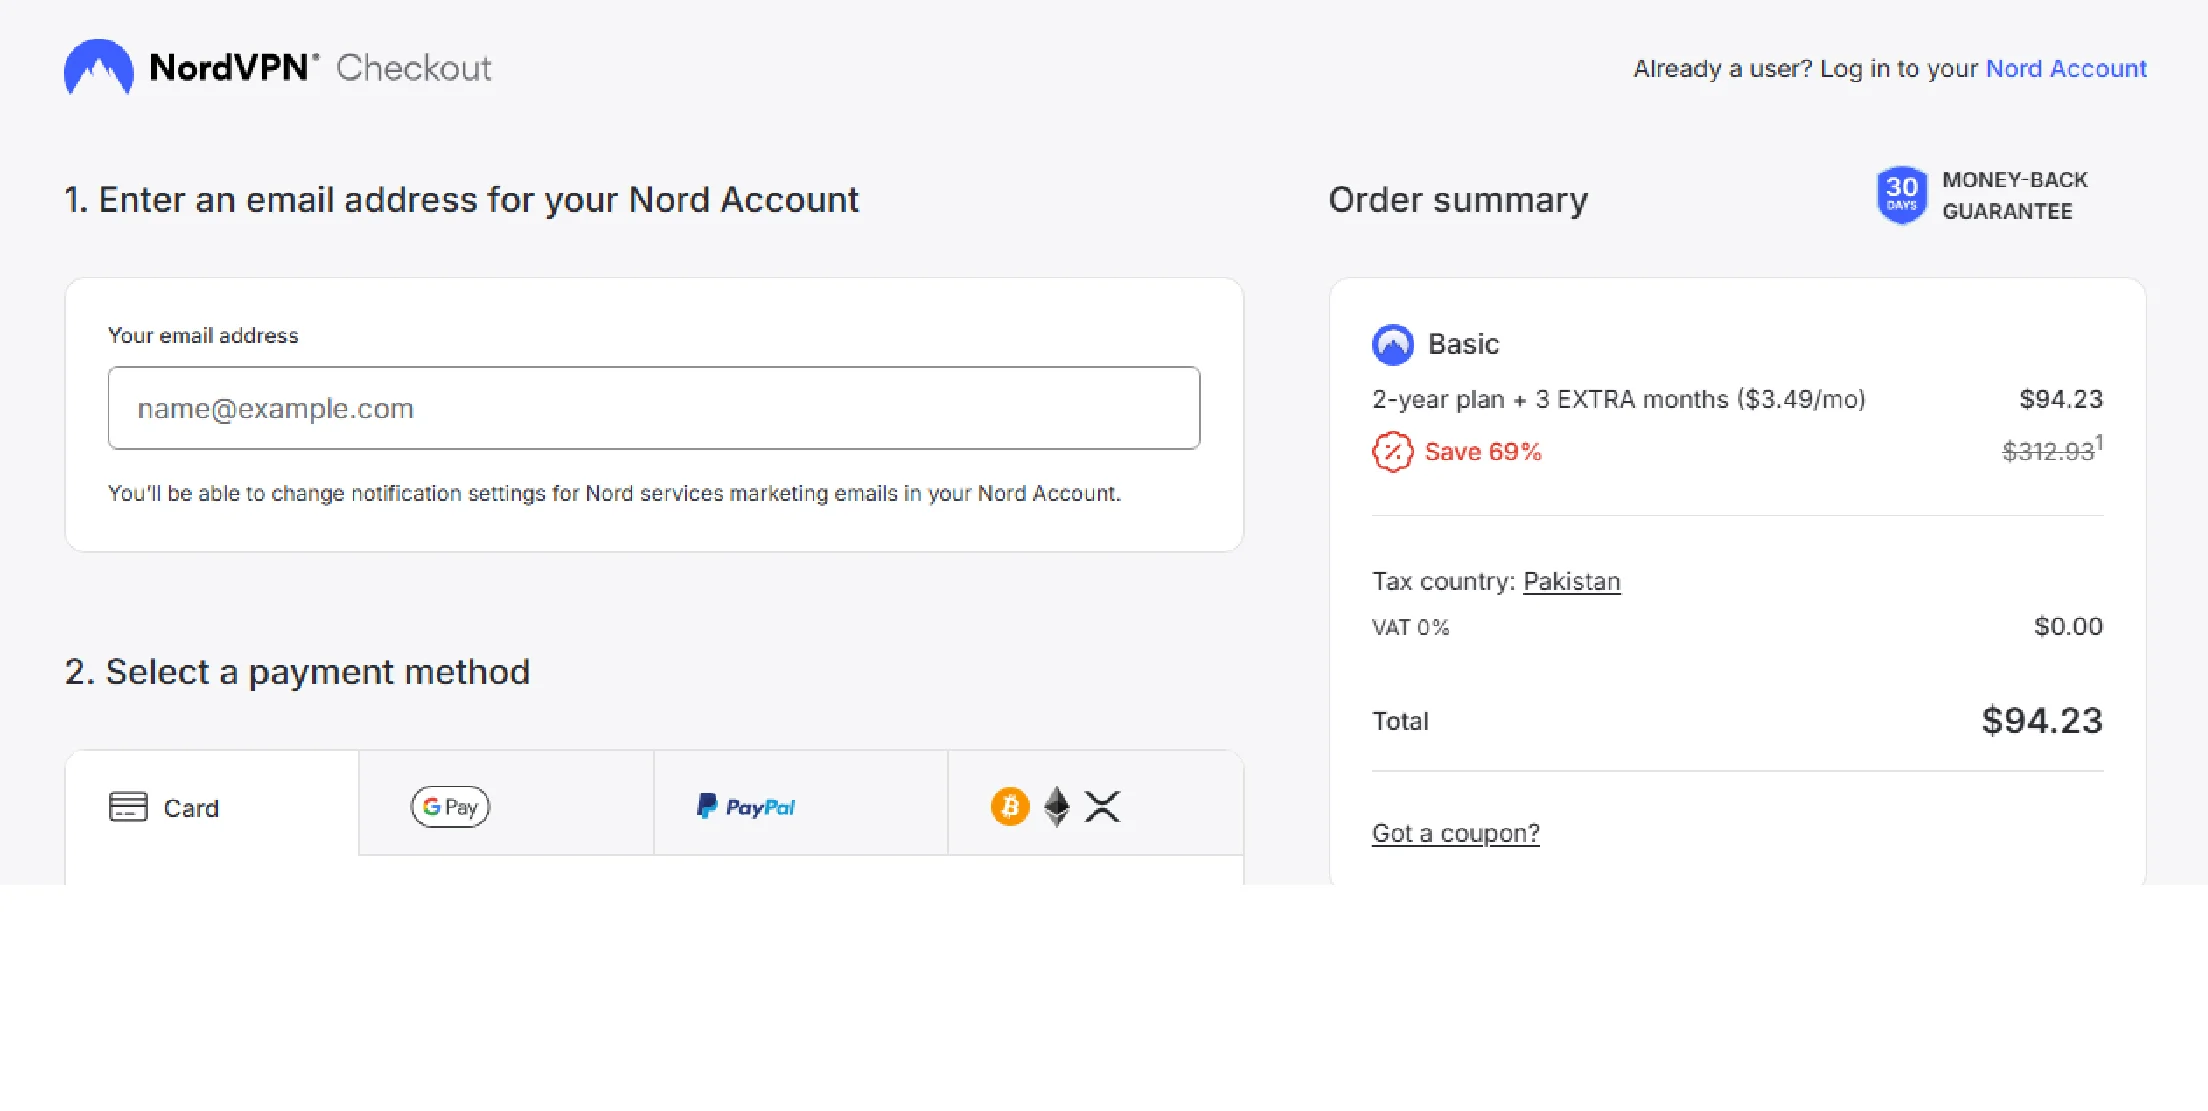
Task: Open the Got a coupon? link
Action: [x=1455, y=833]
